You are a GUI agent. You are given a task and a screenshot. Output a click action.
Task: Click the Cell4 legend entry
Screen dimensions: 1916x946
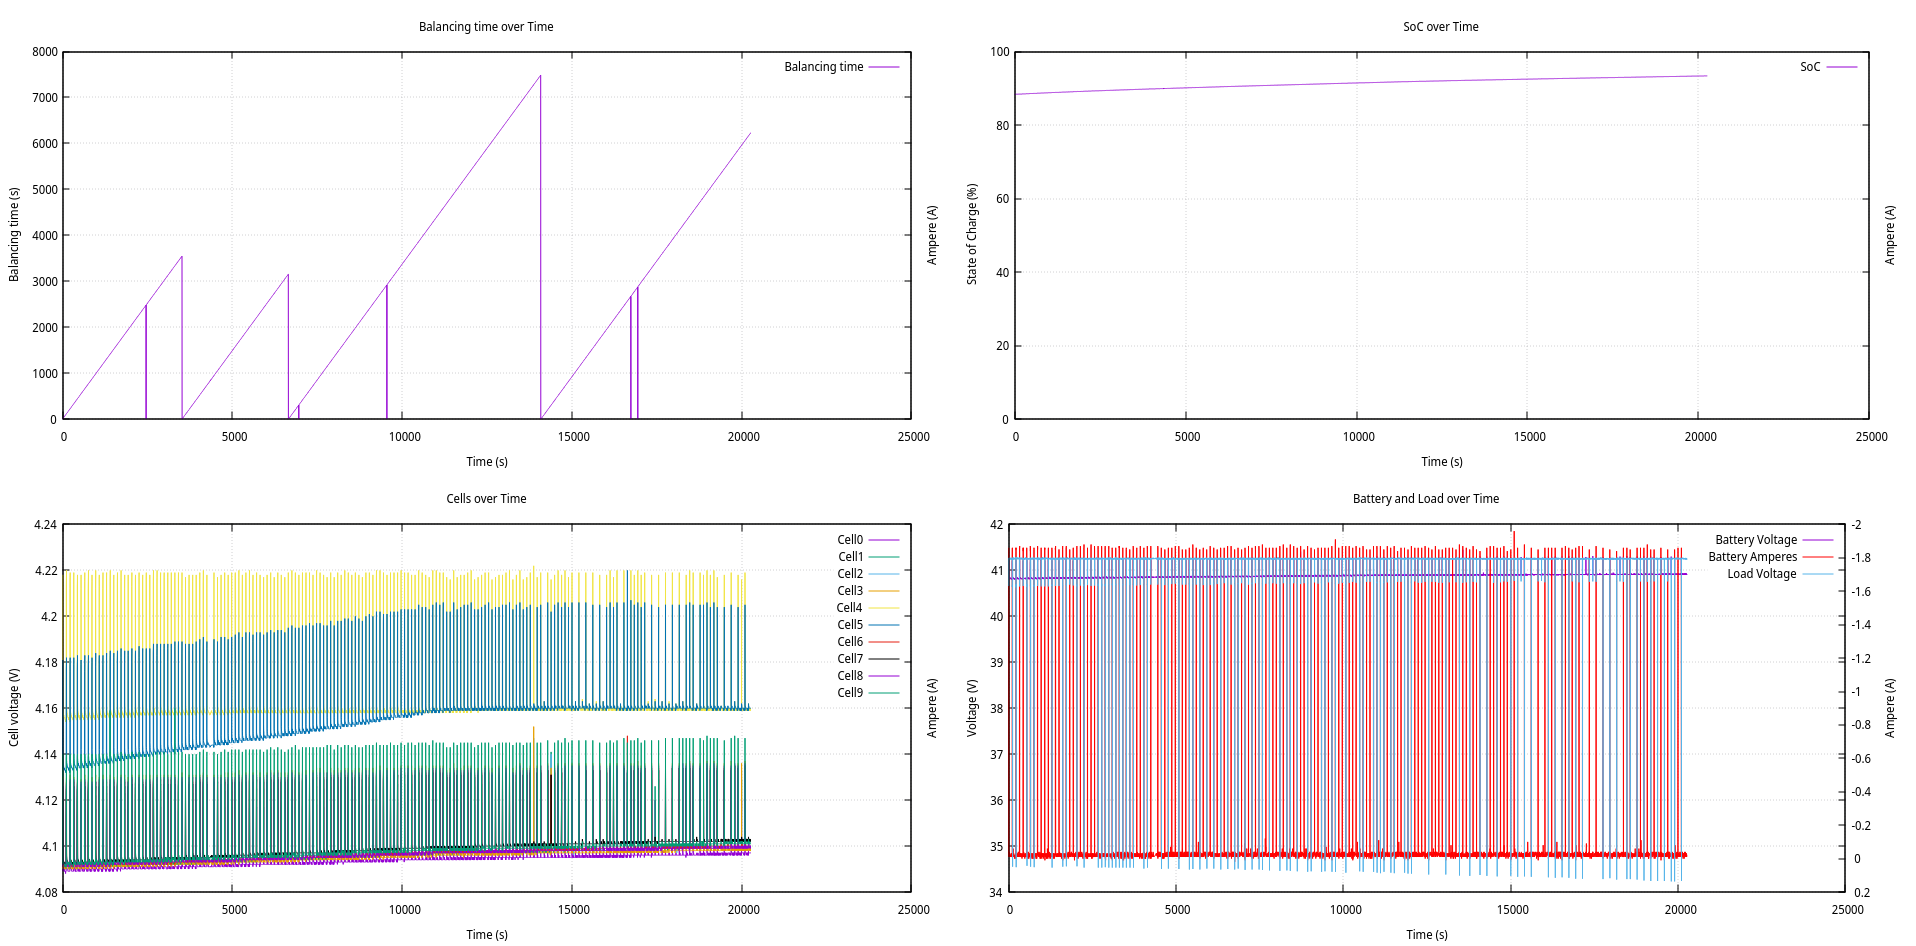849,608
